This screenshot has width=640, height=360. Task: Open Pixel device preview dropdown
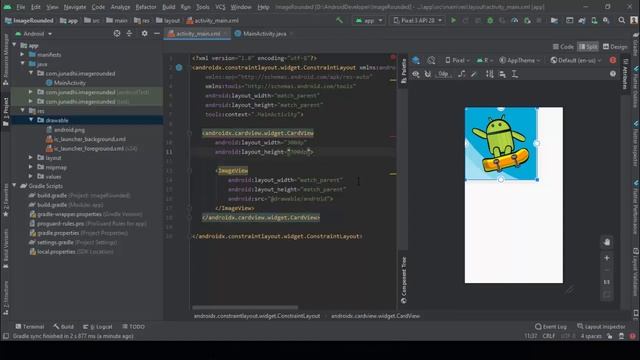pyautogui.click(x=457, y=60)
